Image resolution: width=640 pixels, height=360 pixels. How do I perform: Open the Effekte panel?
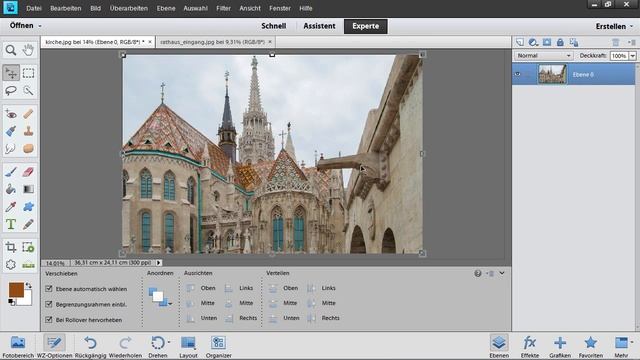point(530,347)
